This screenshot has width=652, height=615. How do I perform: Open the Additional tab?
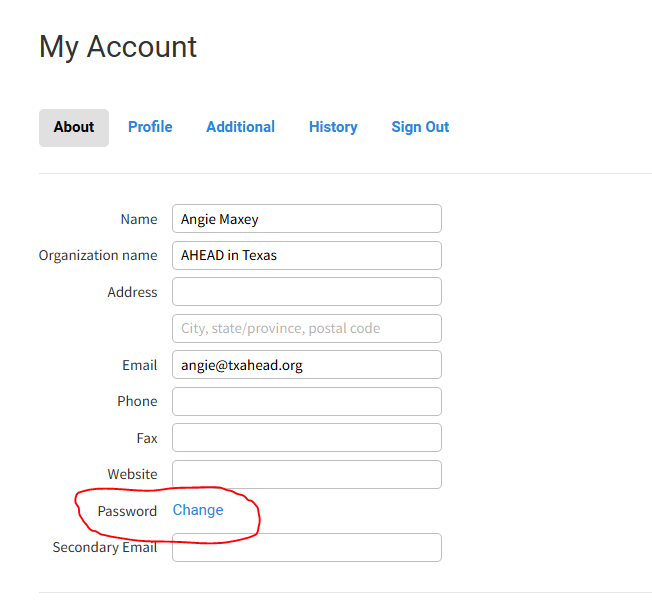[x=241, y=127]
